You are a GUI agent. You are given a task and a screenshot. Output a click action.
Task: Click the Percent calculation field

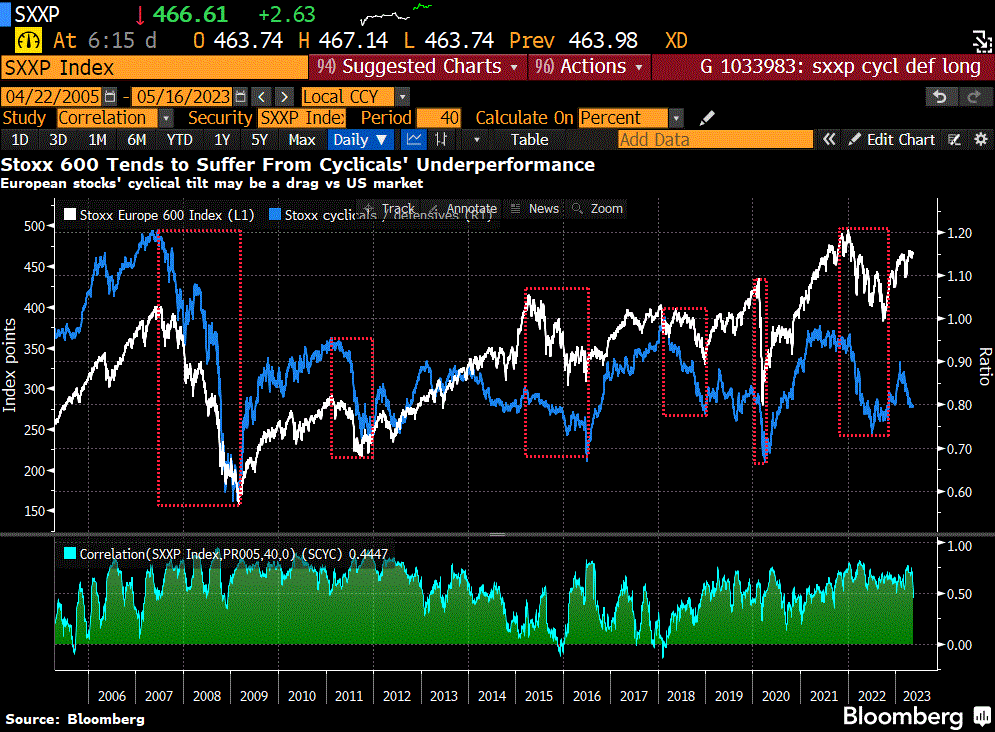[624, 118]
